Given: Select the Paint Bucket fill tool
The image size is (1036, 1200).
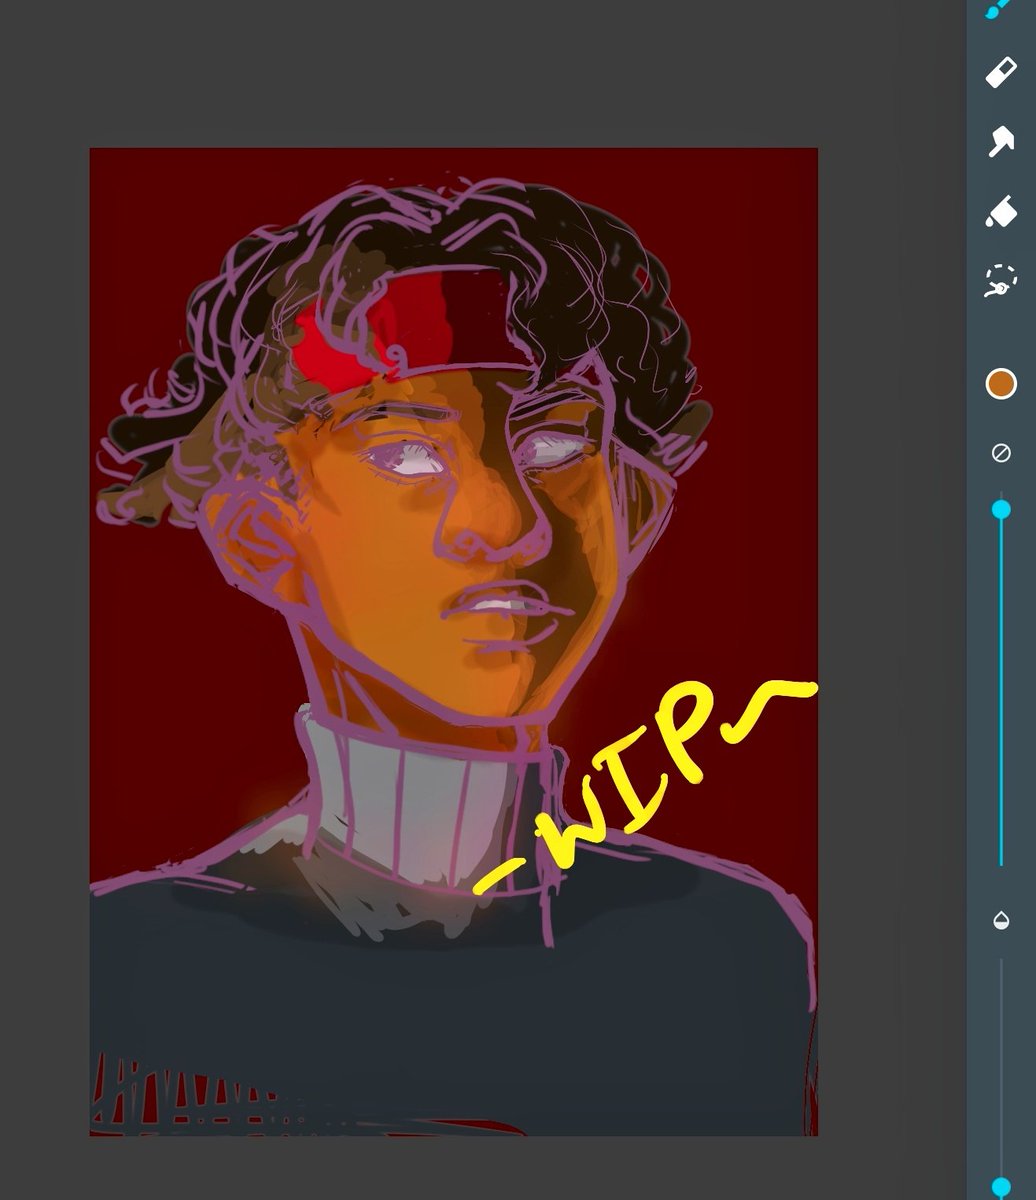Looking at the screenshot, I should pyautogui.click(x=1001, y=212).
